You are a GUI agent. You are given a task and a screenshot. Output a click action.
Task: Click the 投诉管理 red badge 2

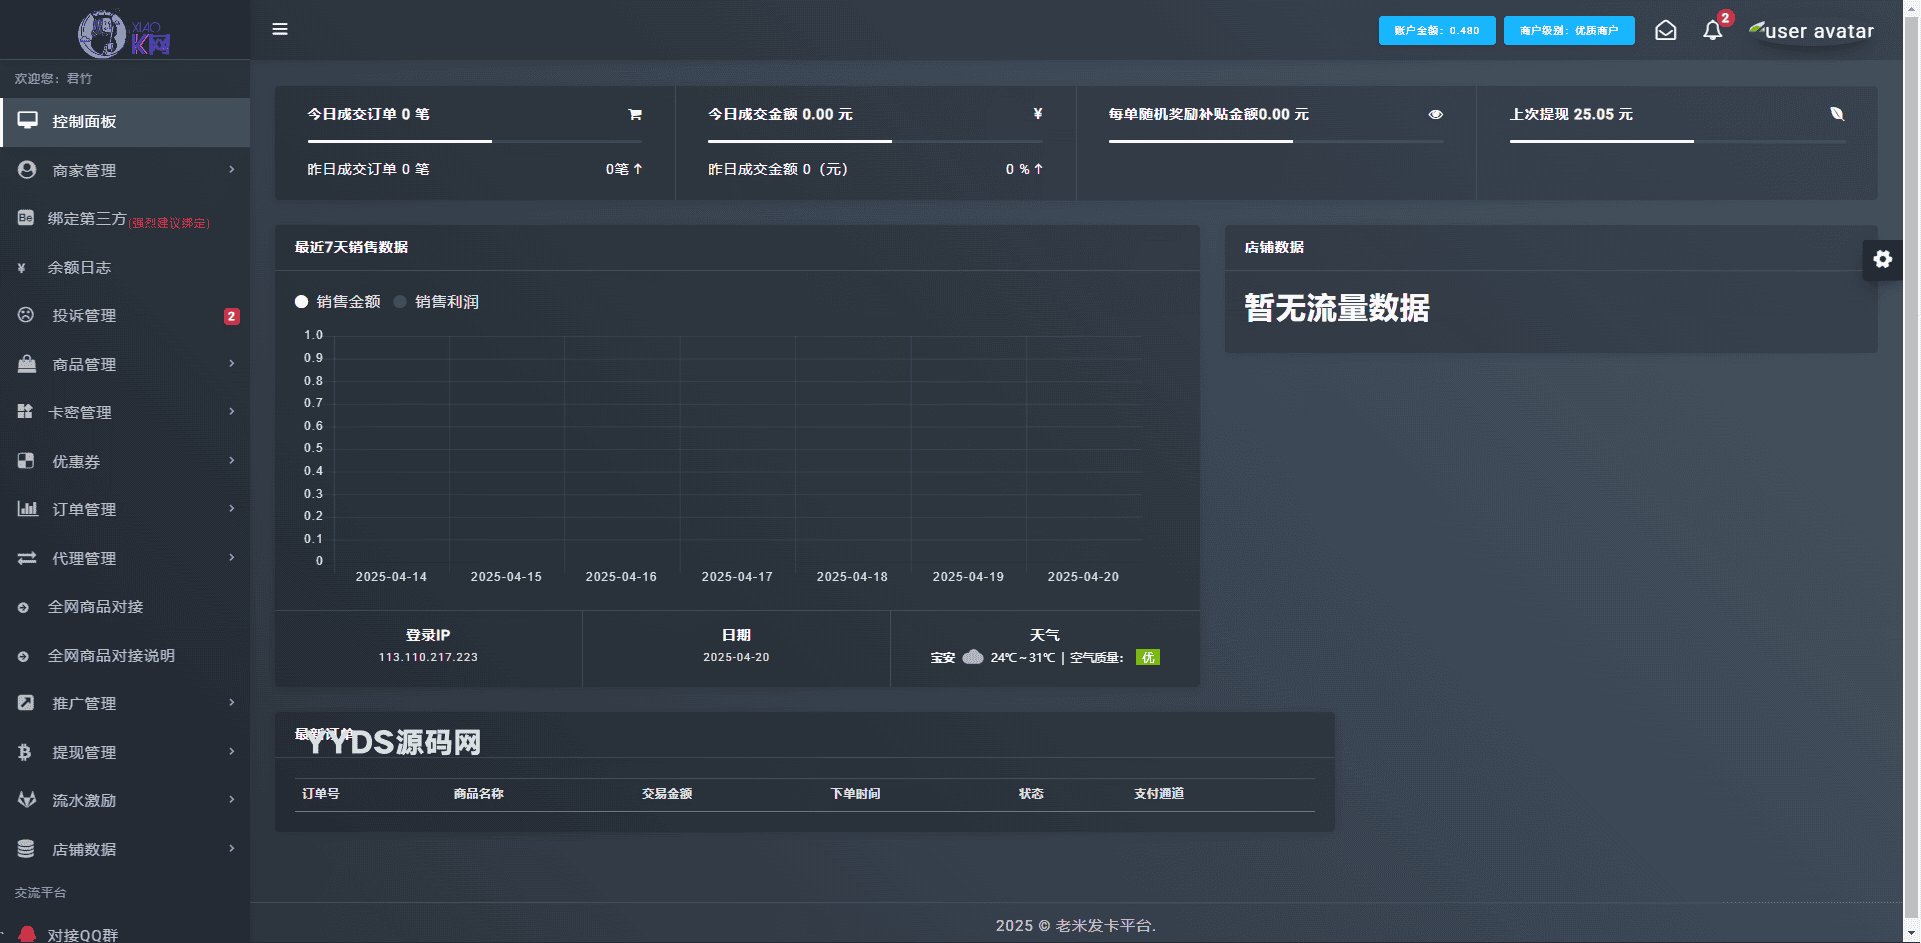click(231, 316)
